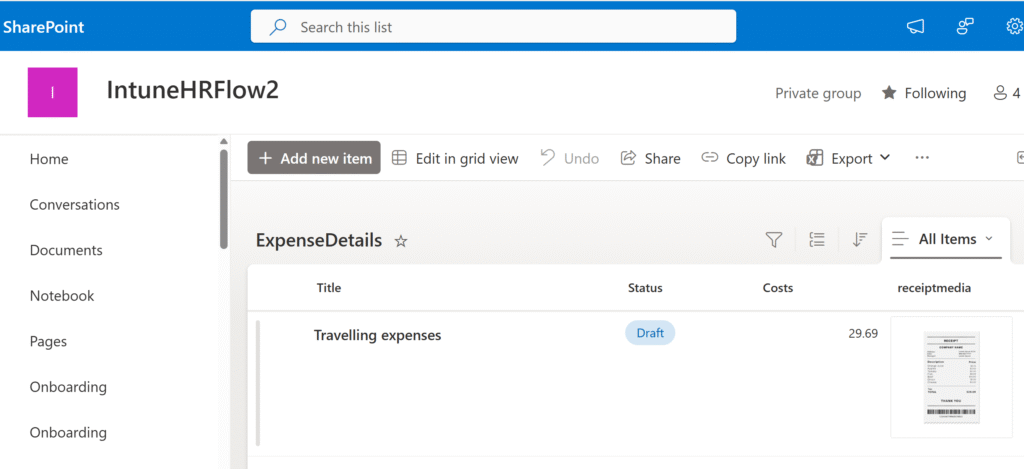
Task: Click the sort arrows icon
Action: pyautogui.click(x=859, y=239)
